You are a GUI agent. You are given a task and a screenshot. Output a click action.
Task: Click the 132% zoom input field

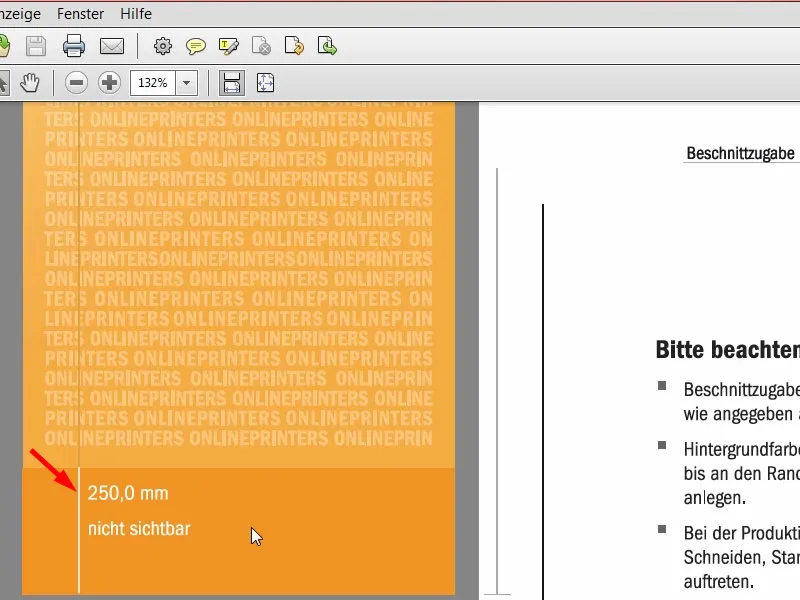153,83
